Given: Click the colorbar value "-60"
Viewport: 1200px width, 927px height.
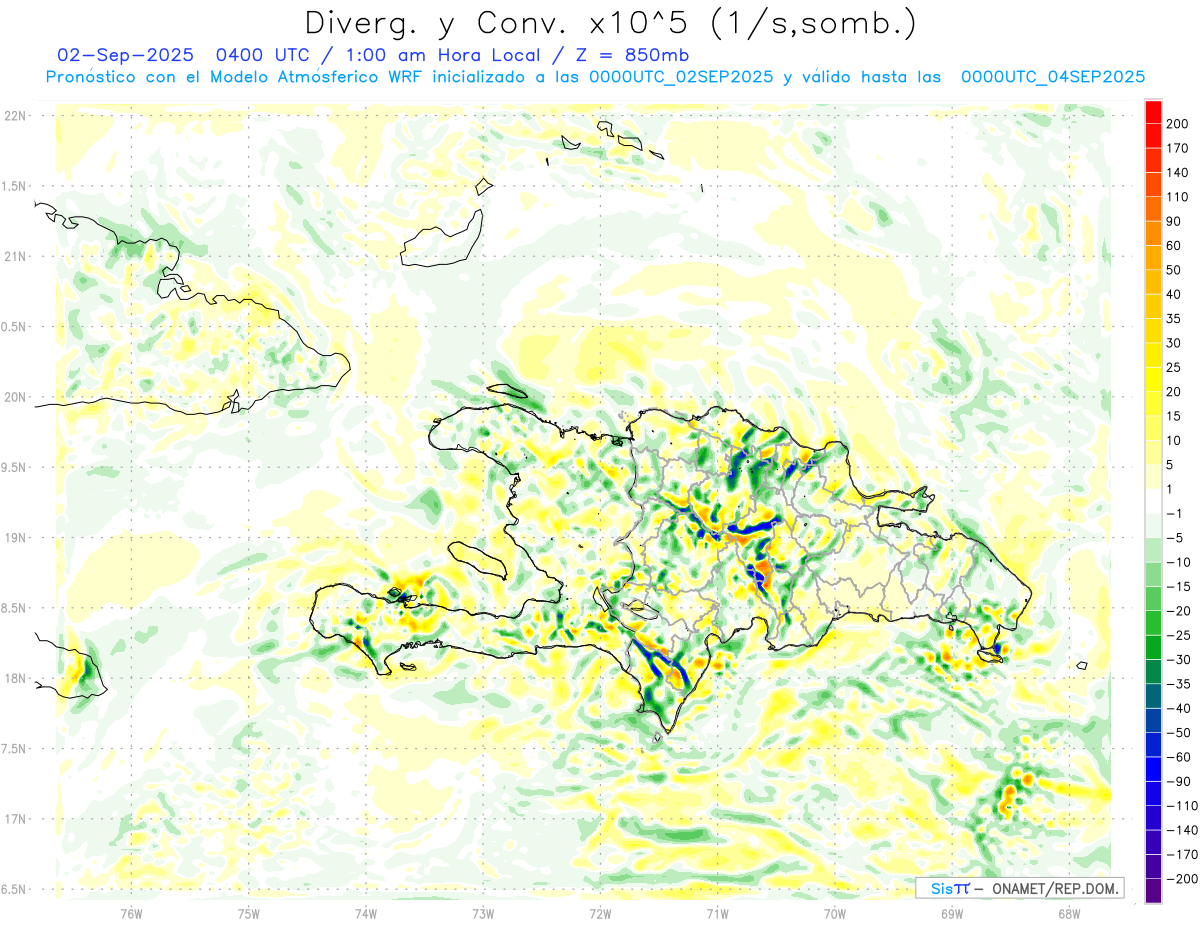Looking at the screenshot, I should click(x=1179, y=756).
